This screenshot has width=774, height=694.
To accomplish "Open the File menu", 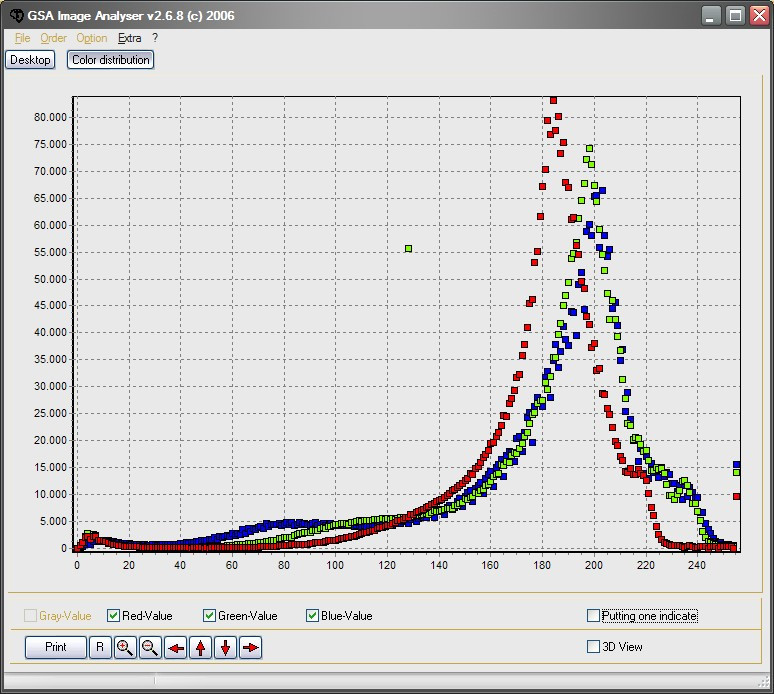I will 23,38.
